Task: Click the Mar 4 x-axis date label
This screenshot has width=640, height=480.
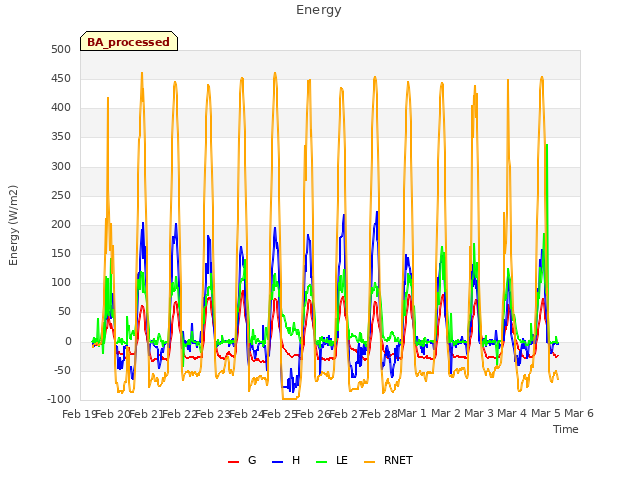Action: [x=512, y=413]
